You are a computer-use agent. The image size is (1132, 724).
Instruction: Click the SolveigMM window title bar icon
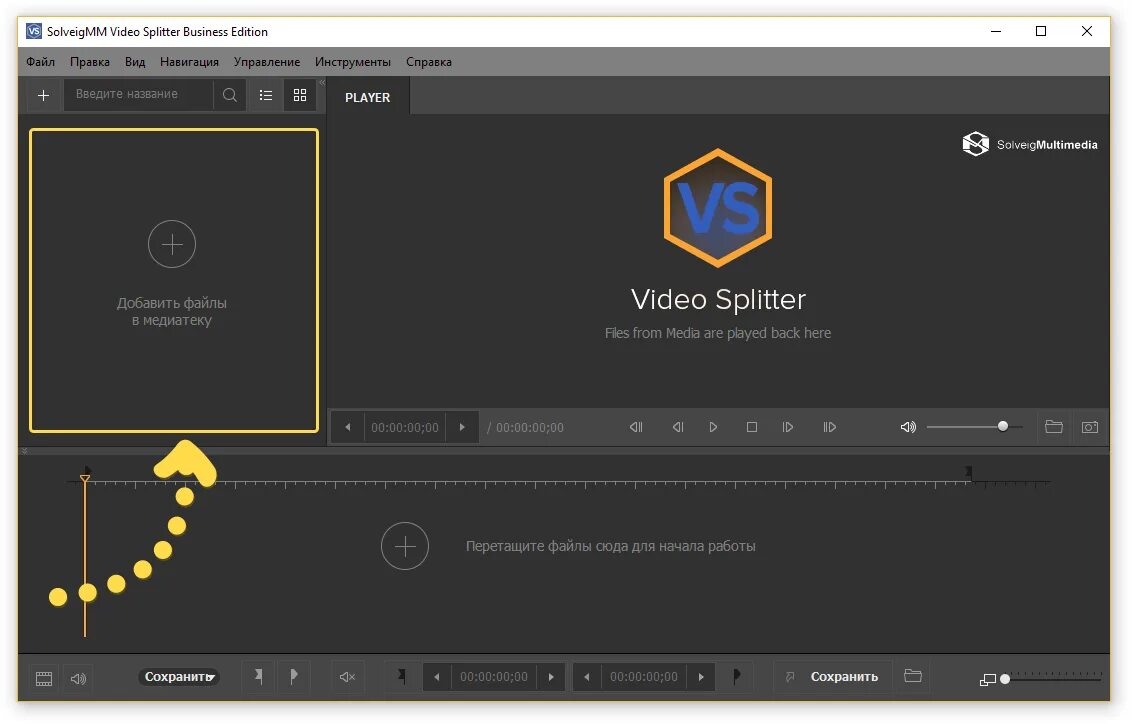(x=33, y=31)
